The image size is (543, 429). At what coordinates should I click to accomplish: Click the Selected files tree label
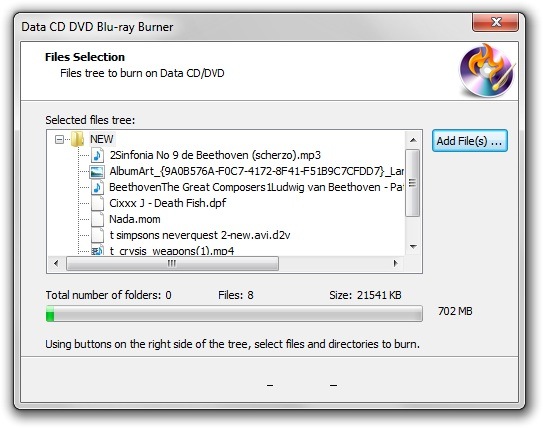click(x=90, y=120)
